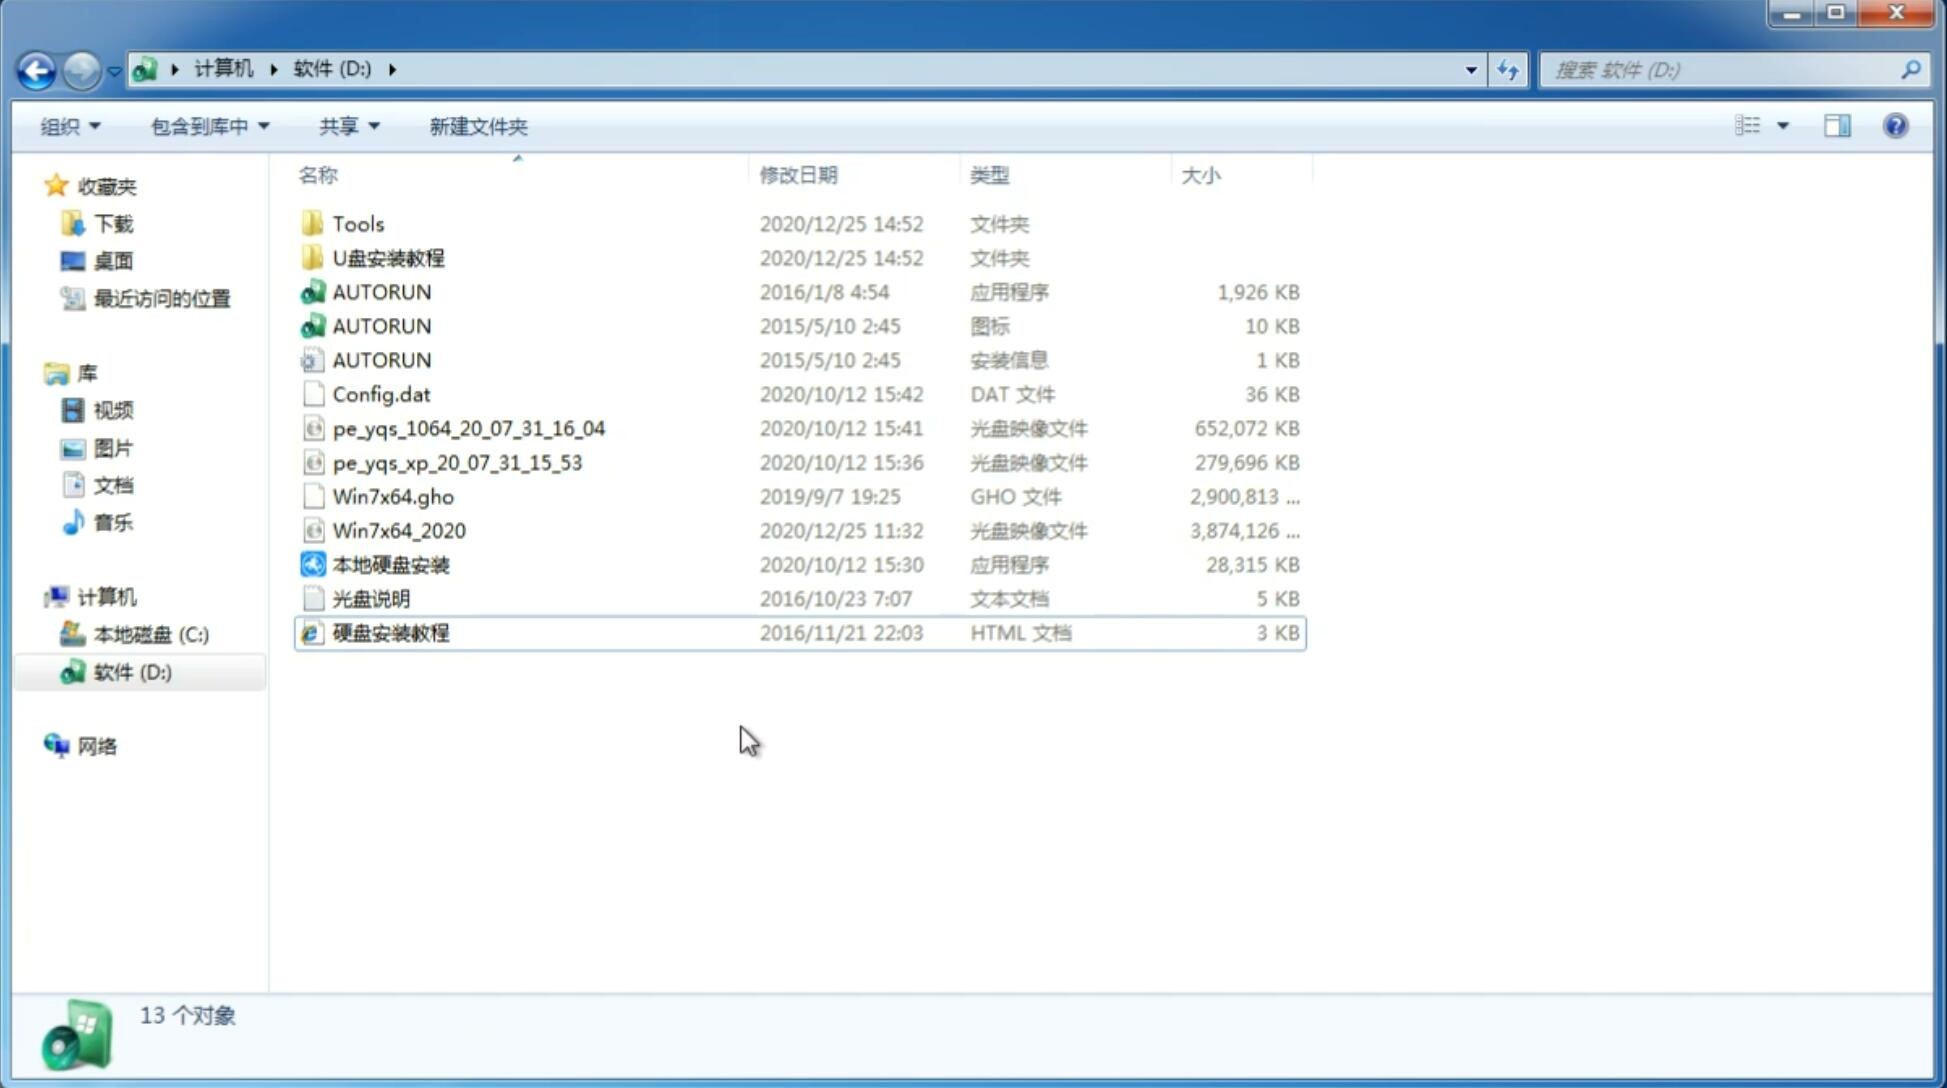1947x1088 pixels.
Task: Open pe_yqs_1064 disc image file
Action: [x=468, y=428]
